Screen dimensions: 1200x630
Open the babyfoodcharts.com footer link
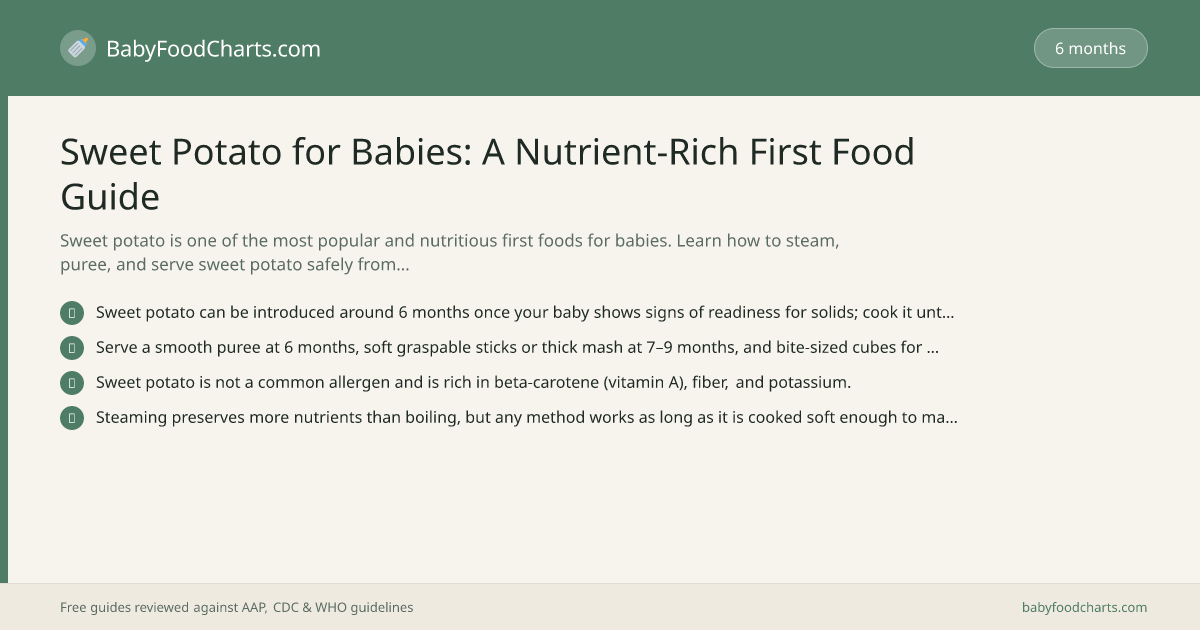pos(1084,607)
